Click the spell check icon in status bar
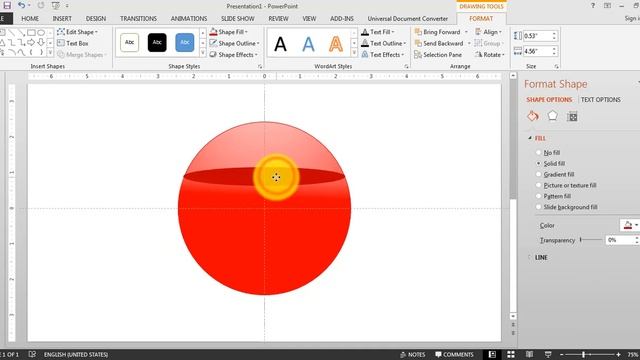The height and width of the screenshot is (360, 640). (32, 354)
